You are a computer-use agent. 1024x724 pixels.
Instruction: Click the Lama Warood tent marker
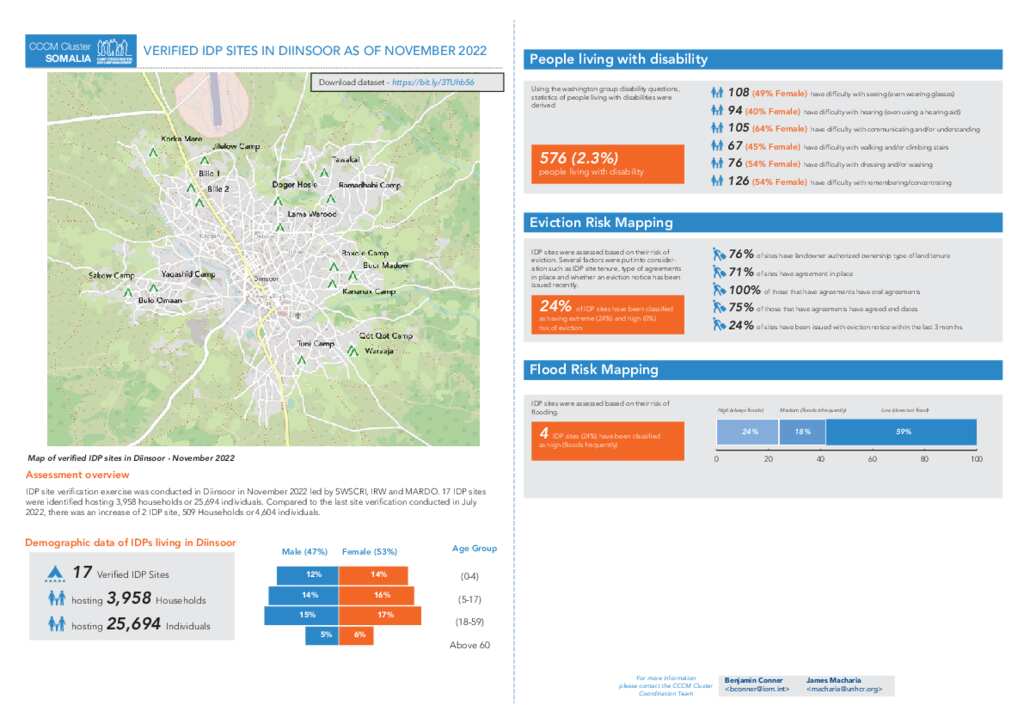pos(280,227)
